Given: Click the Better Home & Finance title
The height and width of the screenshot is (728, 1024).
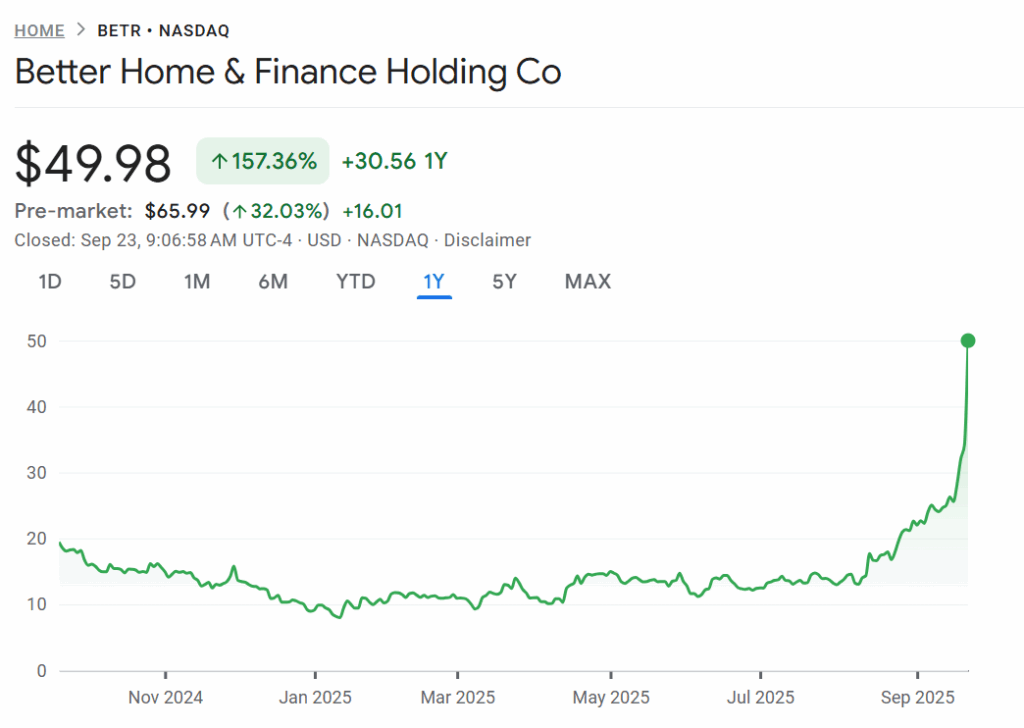Looking at the screenshot, I should tap(288, 72).
